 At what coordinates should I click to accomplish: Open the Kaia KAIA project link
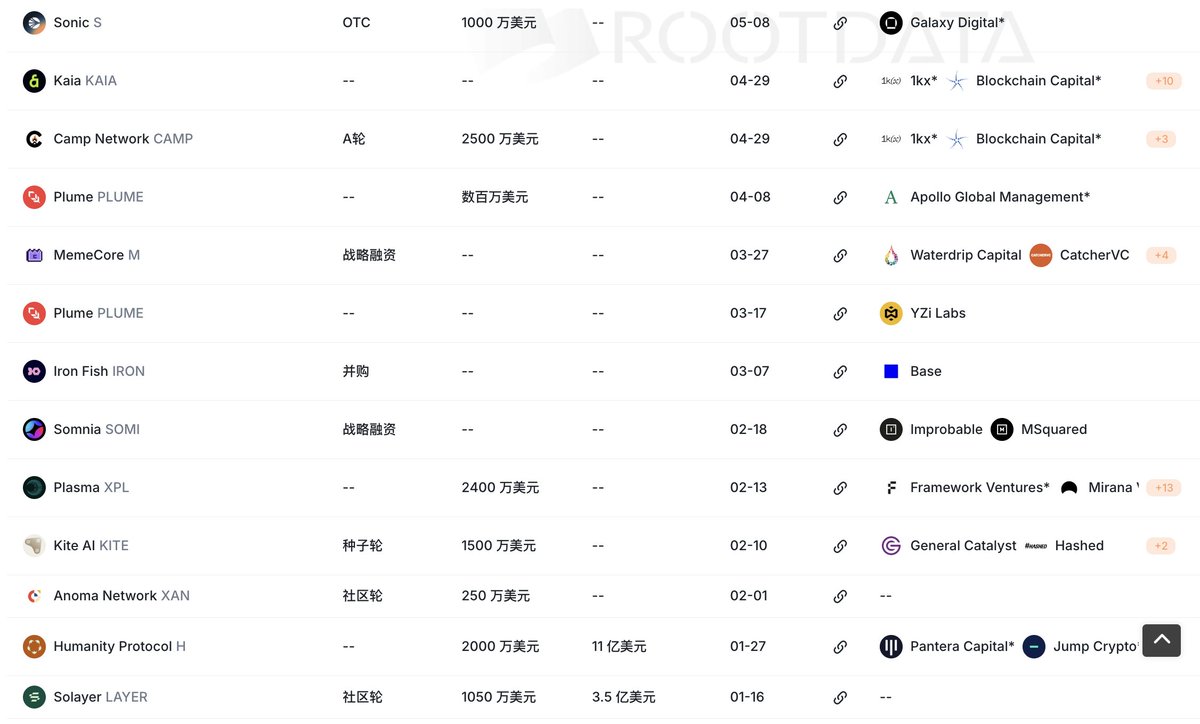tap(85, 81)
